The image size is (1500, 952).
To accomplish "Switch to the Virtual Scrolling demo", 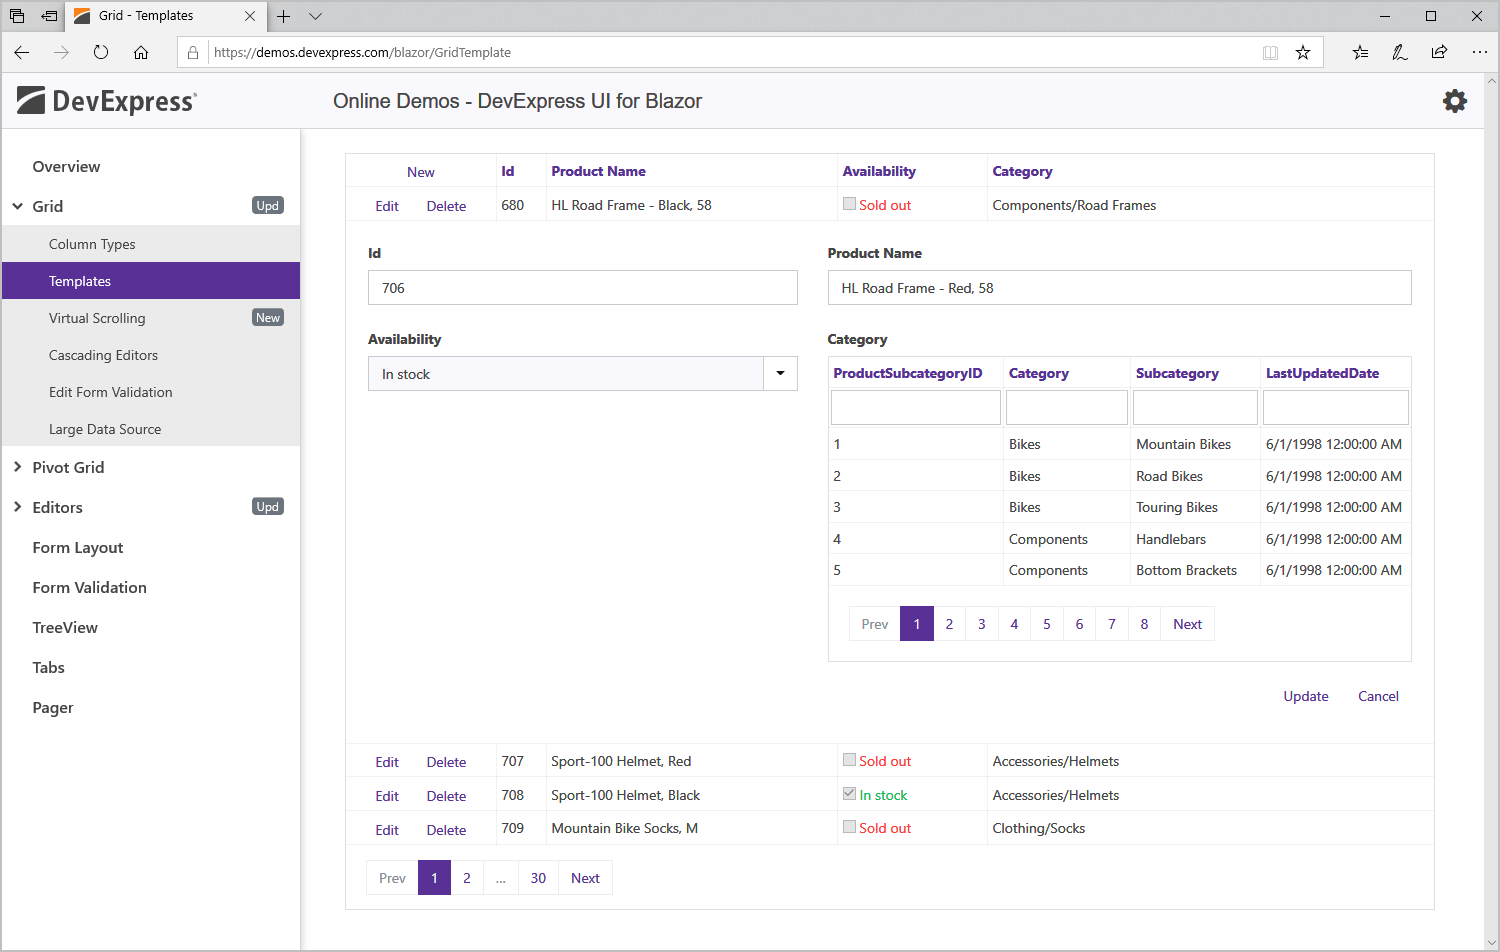I will coord(97,317).
